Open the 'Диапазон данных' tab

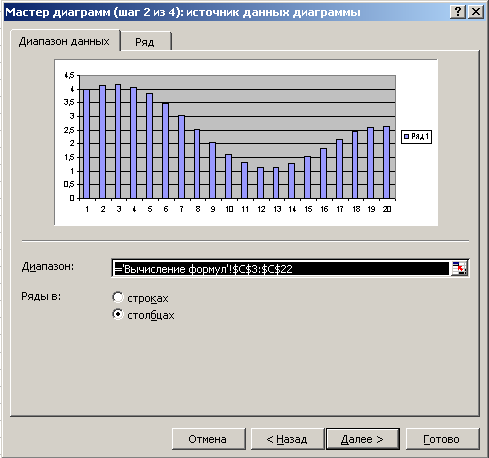pyautogui.click(x=65, y=41)
